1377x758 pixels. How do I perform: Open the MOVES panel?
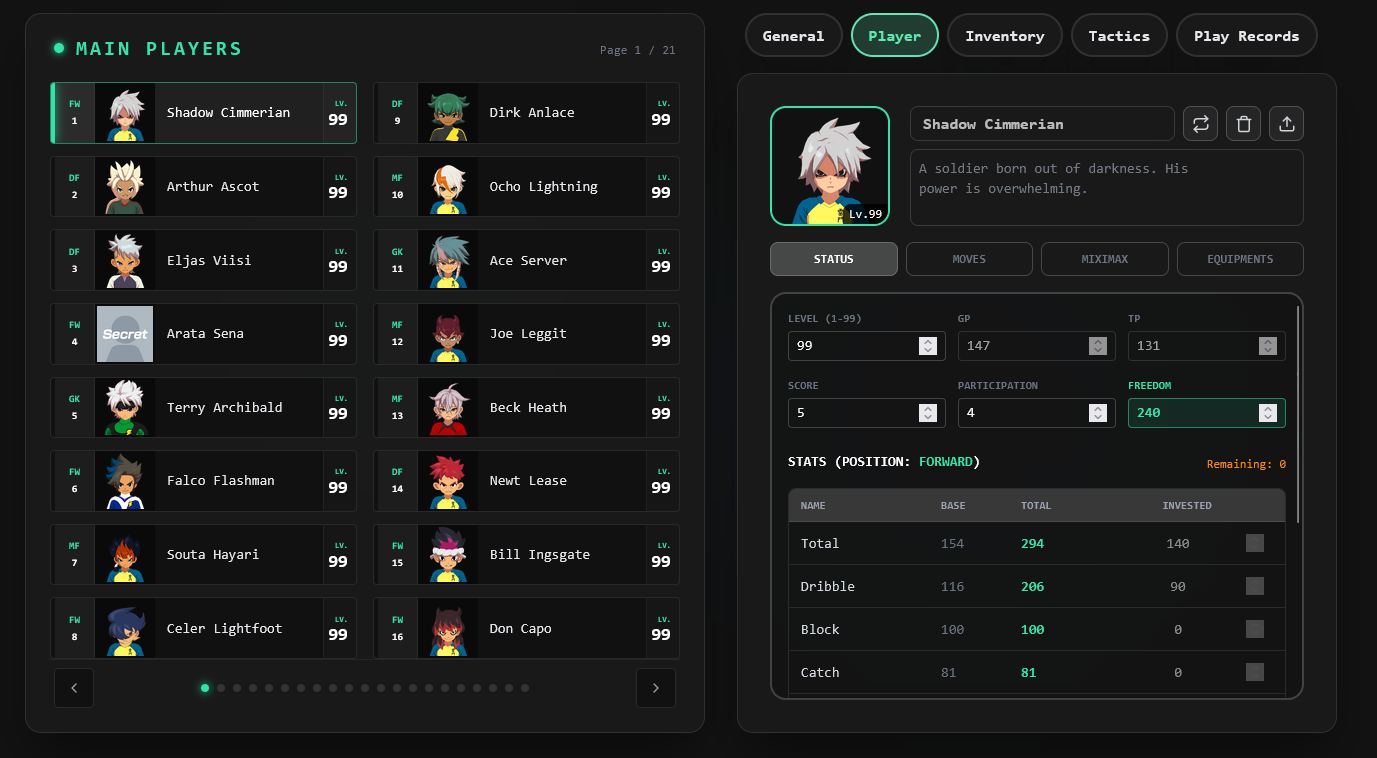[x=968, y=258]
